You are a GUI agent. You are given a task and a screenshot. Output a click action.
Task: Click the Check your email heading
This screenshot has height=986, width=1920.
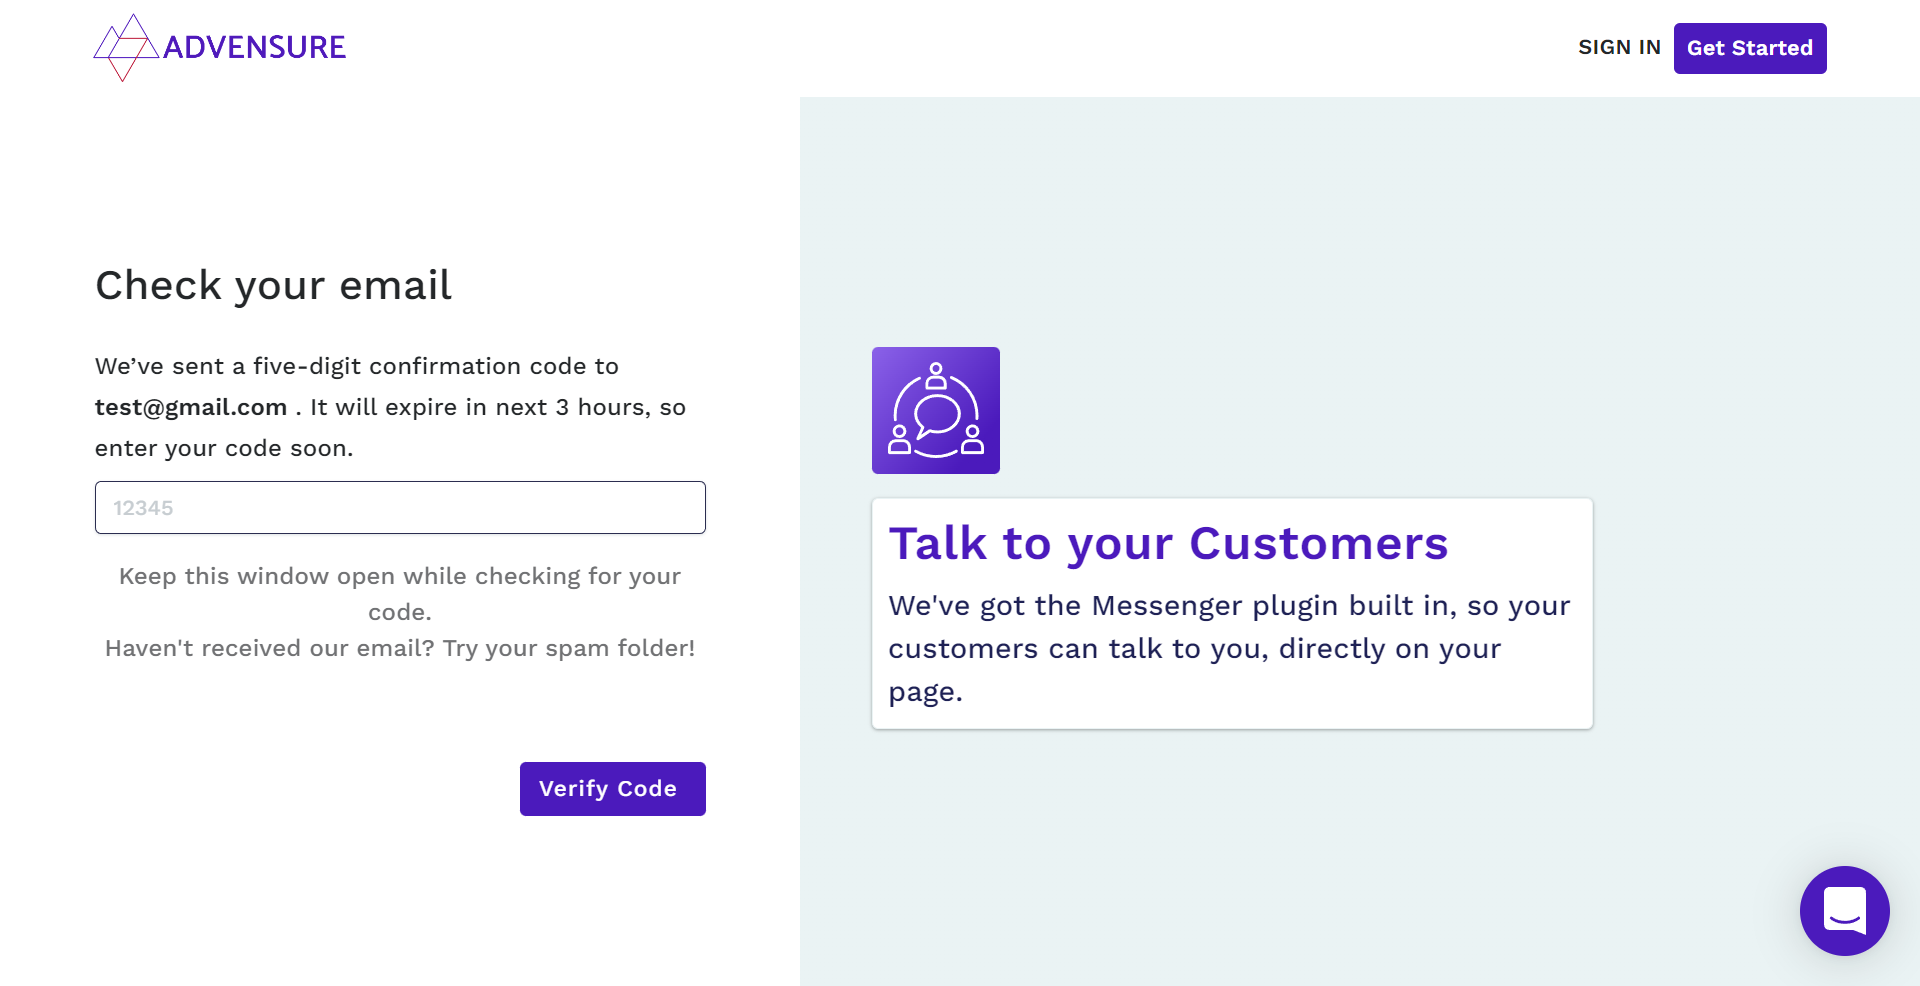(x=273, y=285)
